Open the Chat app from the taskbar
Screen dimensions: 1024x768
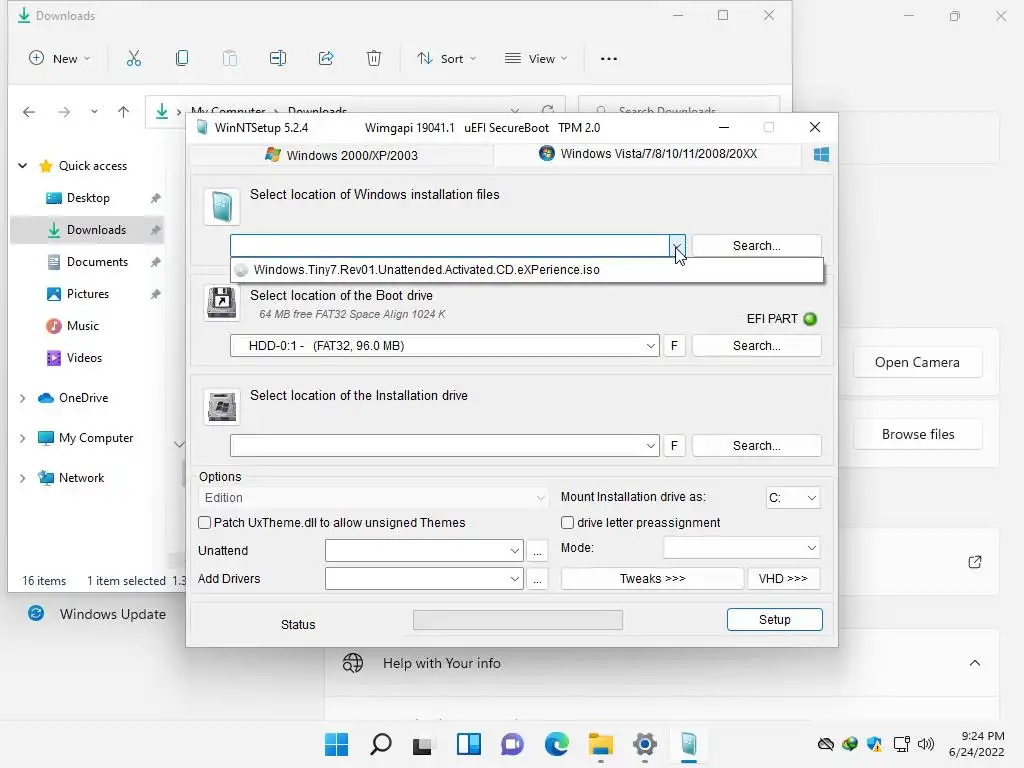click(513, 744)
